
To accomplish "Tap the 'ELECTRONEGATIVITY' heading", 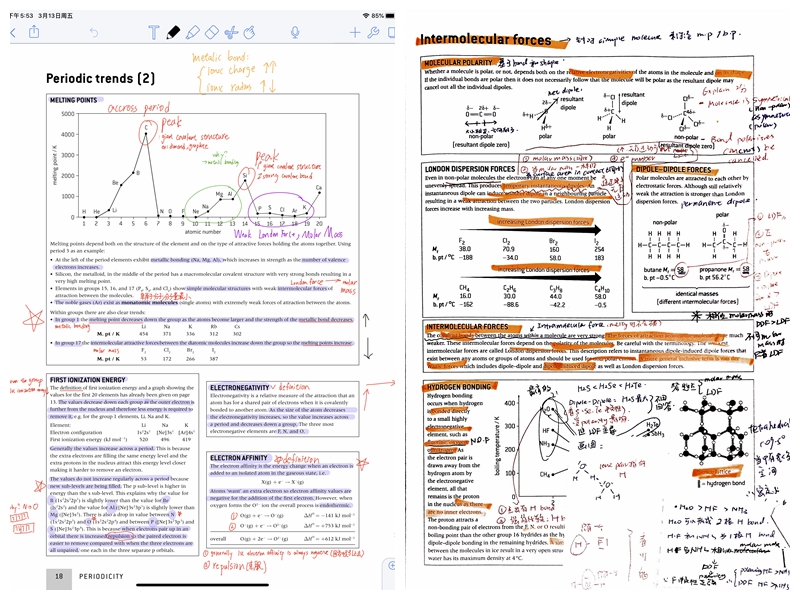I will tap(240, 388).
